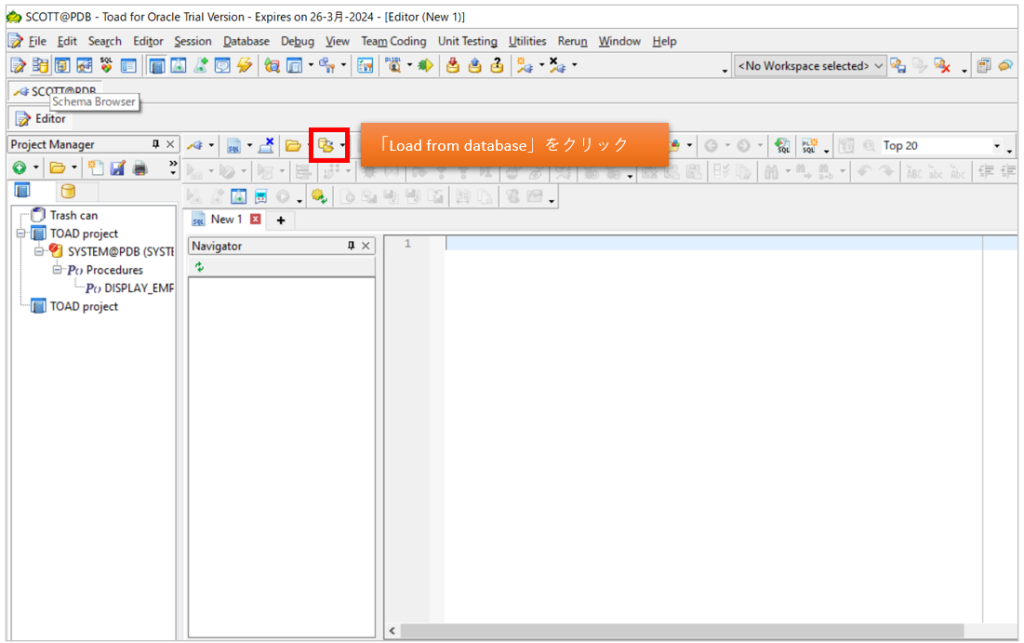Click the PL/SQL magnifier search icon

click(394, 65)
